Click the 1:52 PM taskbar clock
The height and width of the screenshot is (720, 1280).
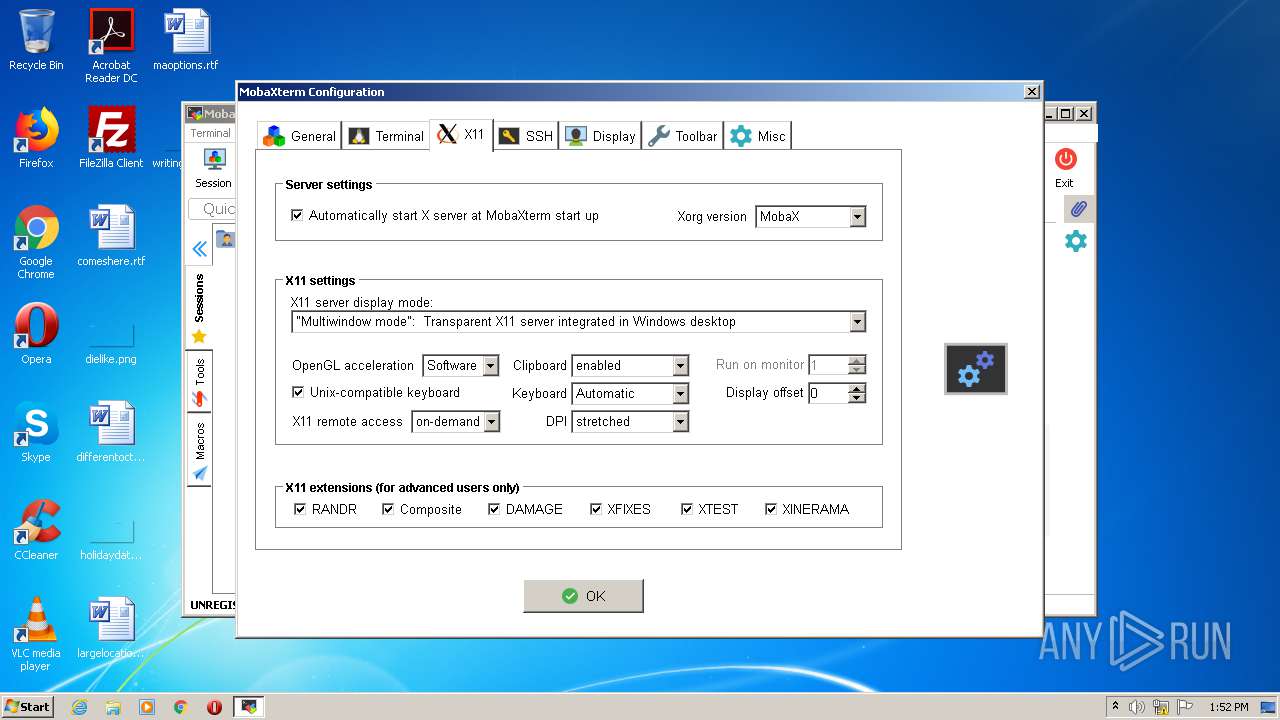(x=1228, y=707)
